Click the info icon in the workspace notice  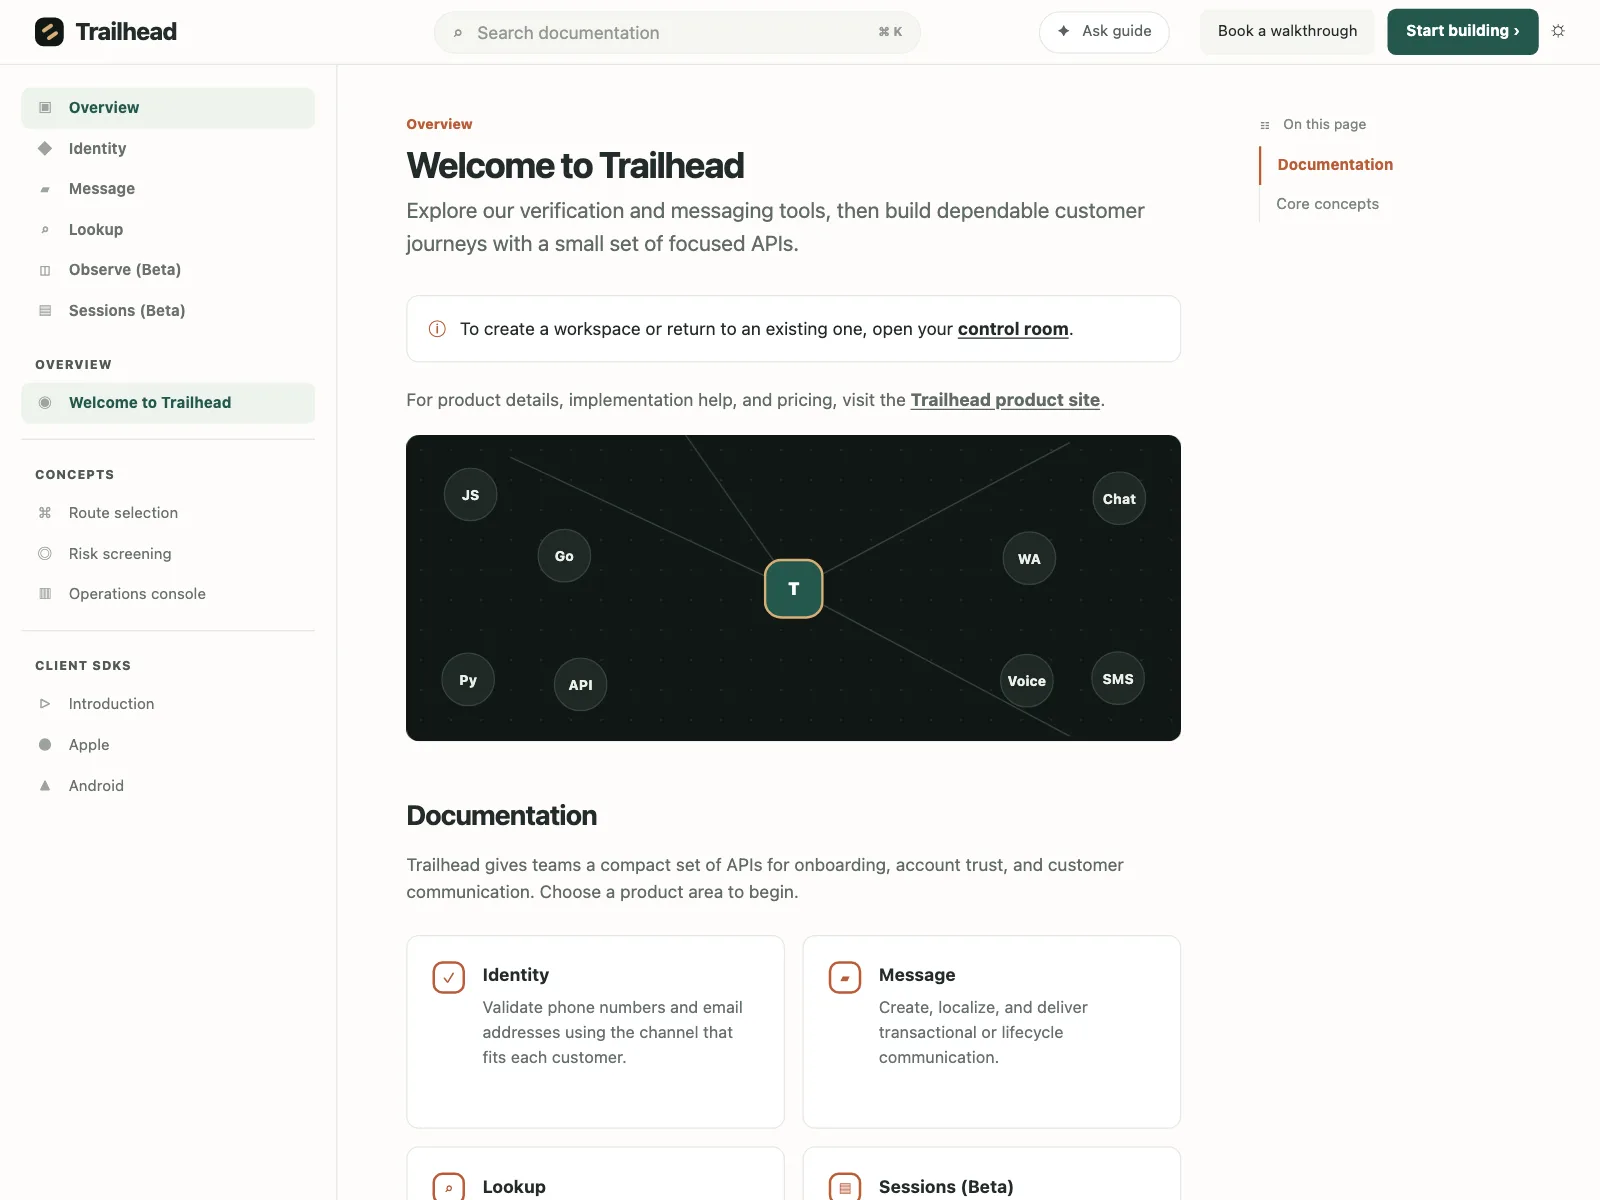(437, 329)
